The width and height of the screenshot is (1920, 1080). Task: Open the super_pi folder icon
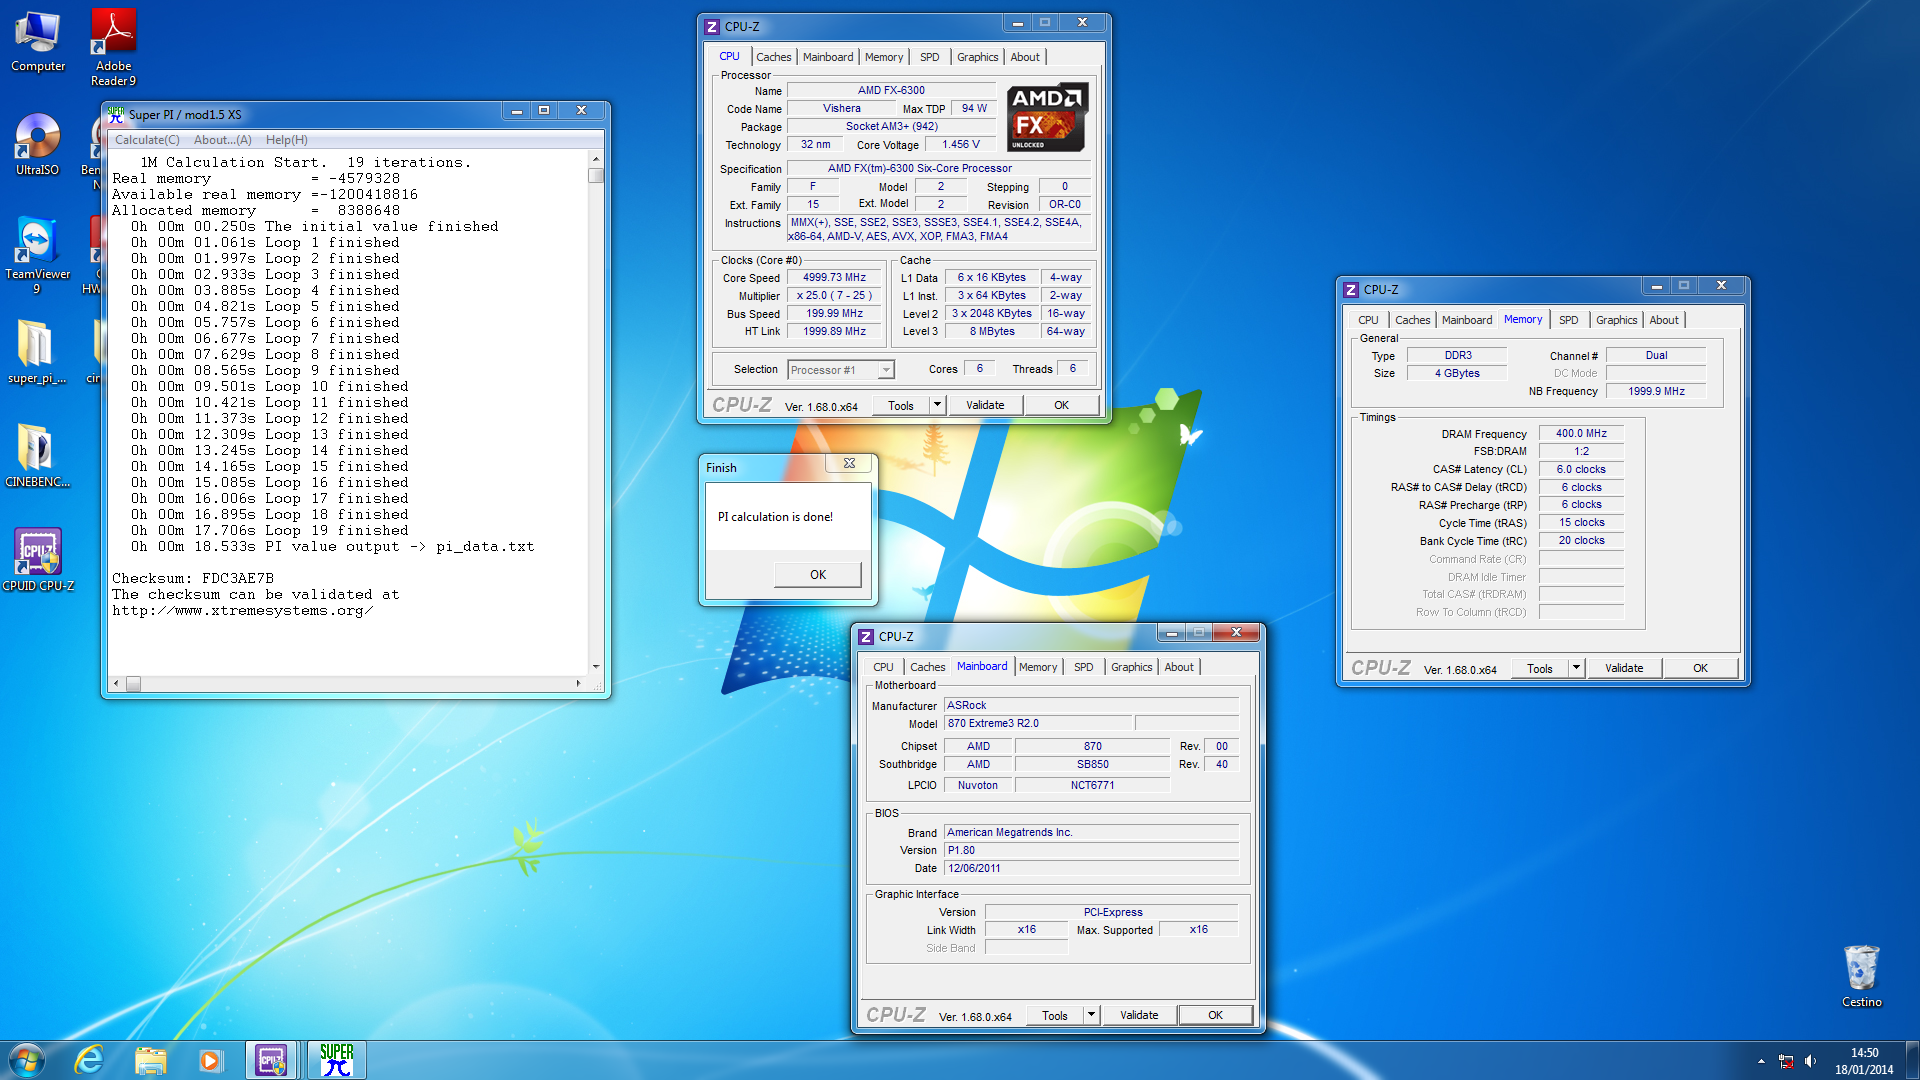37,352
